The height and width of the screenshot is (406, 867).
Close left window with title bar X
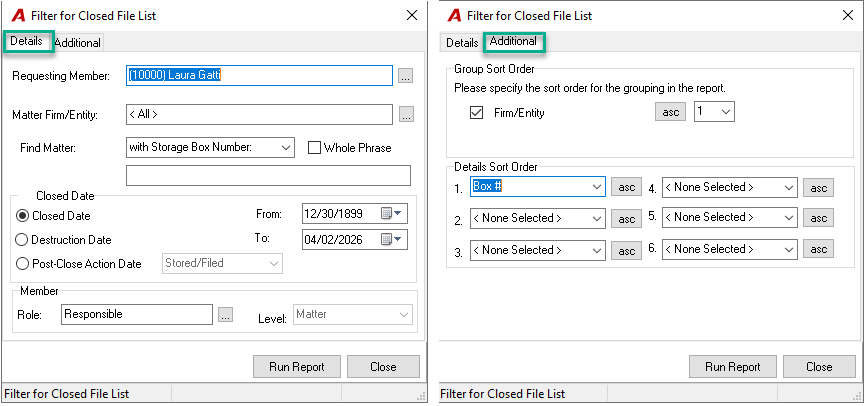tap(412, 15)
